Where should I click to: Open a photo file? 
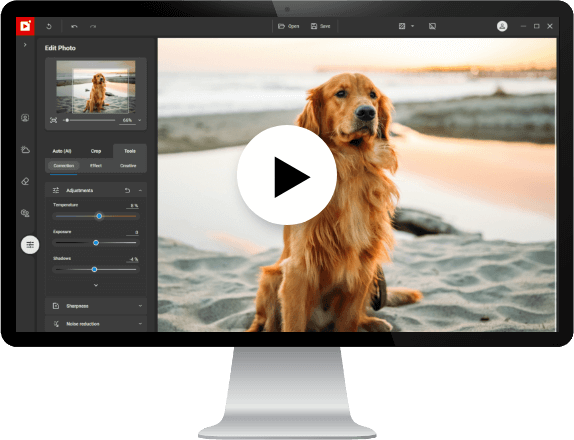[288, 26]
